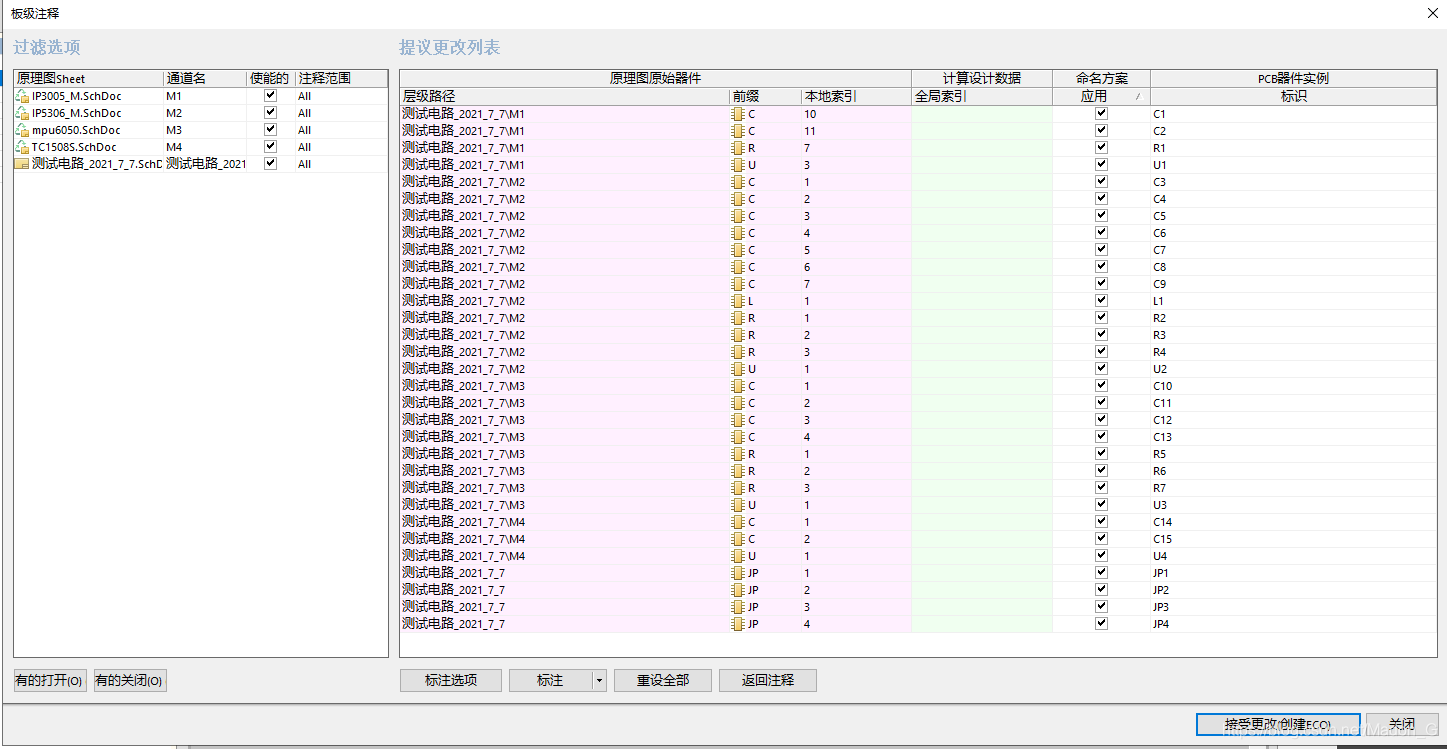
Task: Click the 标注 annotate button
Action: [x=551, y=681]
